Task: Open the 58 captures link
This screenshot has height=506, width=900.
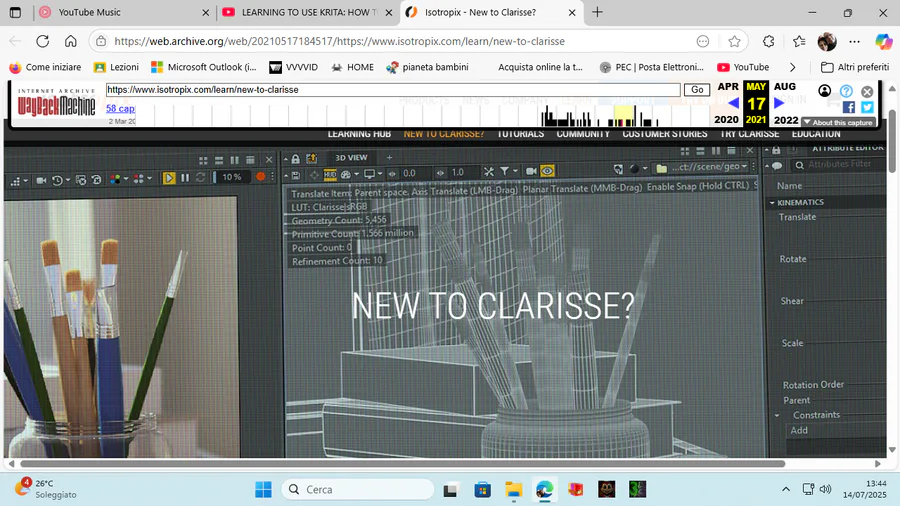Action: (x=120, y=108)
